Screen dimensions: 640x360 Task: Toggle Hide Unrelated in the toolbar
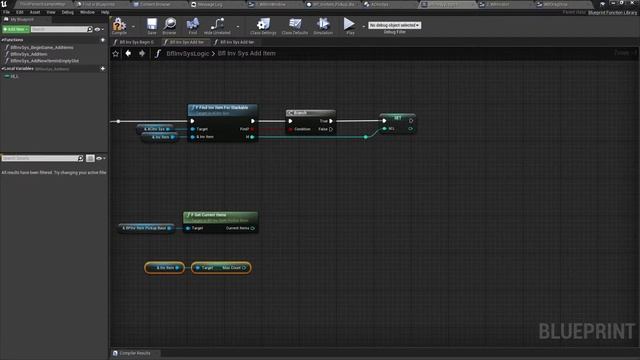[217, 25]
